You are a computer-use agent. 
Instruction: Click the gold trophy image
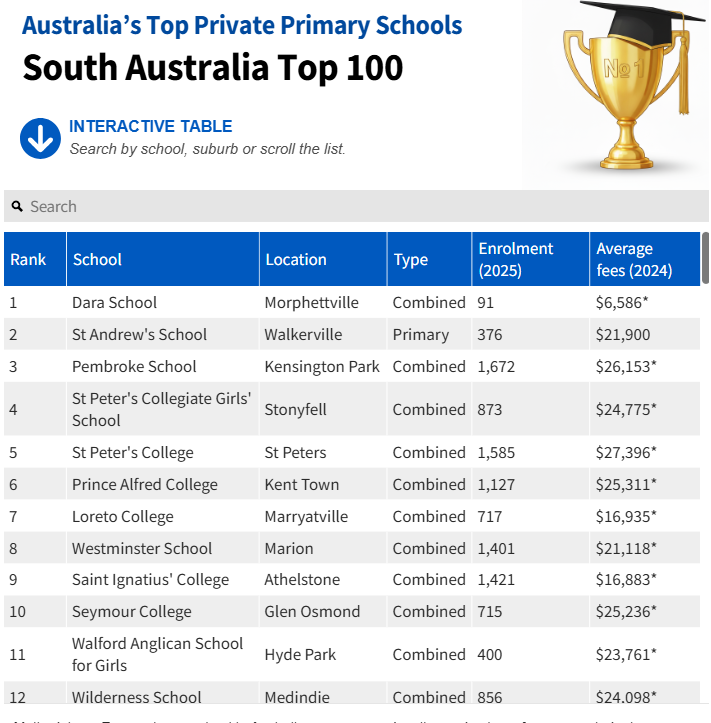pyautogui.click(x=634, y=85)
